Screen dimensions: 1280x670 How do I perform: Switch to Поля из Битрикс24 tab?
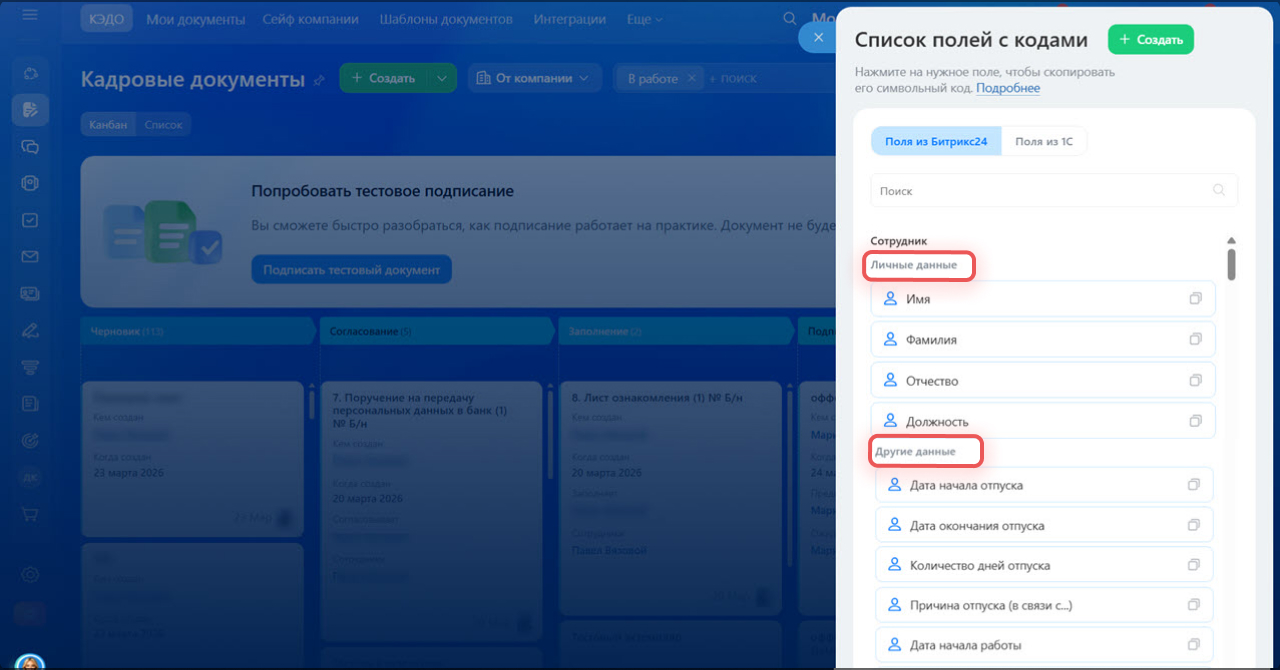click(936, 142)
